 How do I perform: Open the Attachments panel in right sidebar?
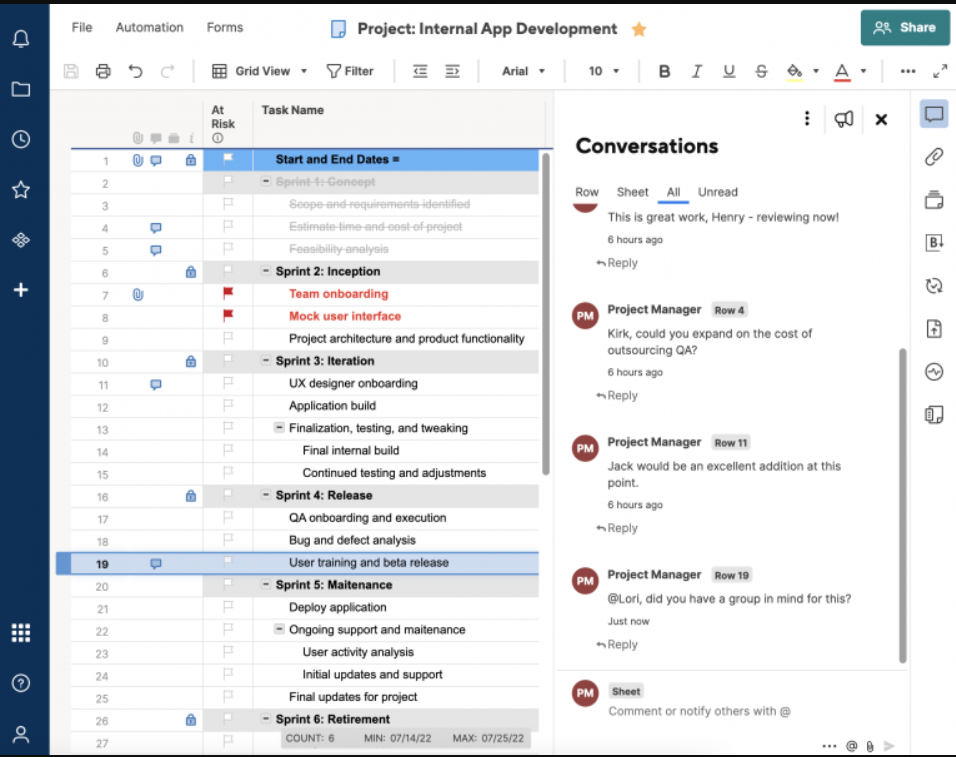pyautogui.click(x=934, y=156)
